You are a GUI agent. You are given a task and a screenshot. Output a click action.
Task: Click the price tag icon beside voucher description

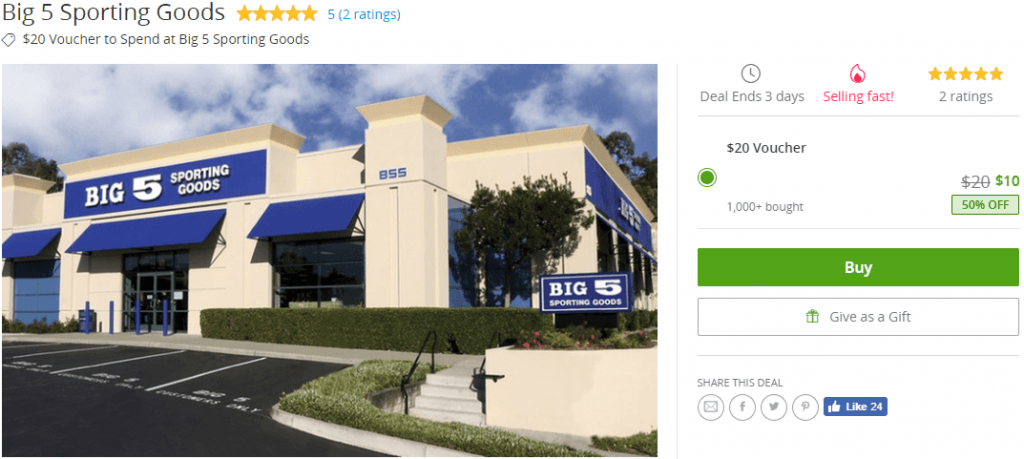click(8, 40)
